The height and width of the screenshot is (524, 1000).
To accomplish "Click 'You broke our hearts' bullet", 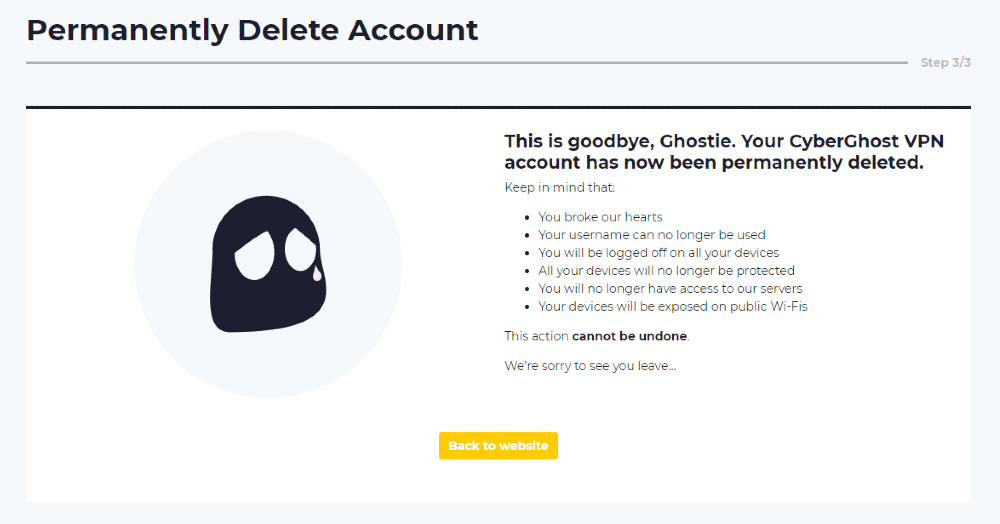I will [x=600, y=217].
